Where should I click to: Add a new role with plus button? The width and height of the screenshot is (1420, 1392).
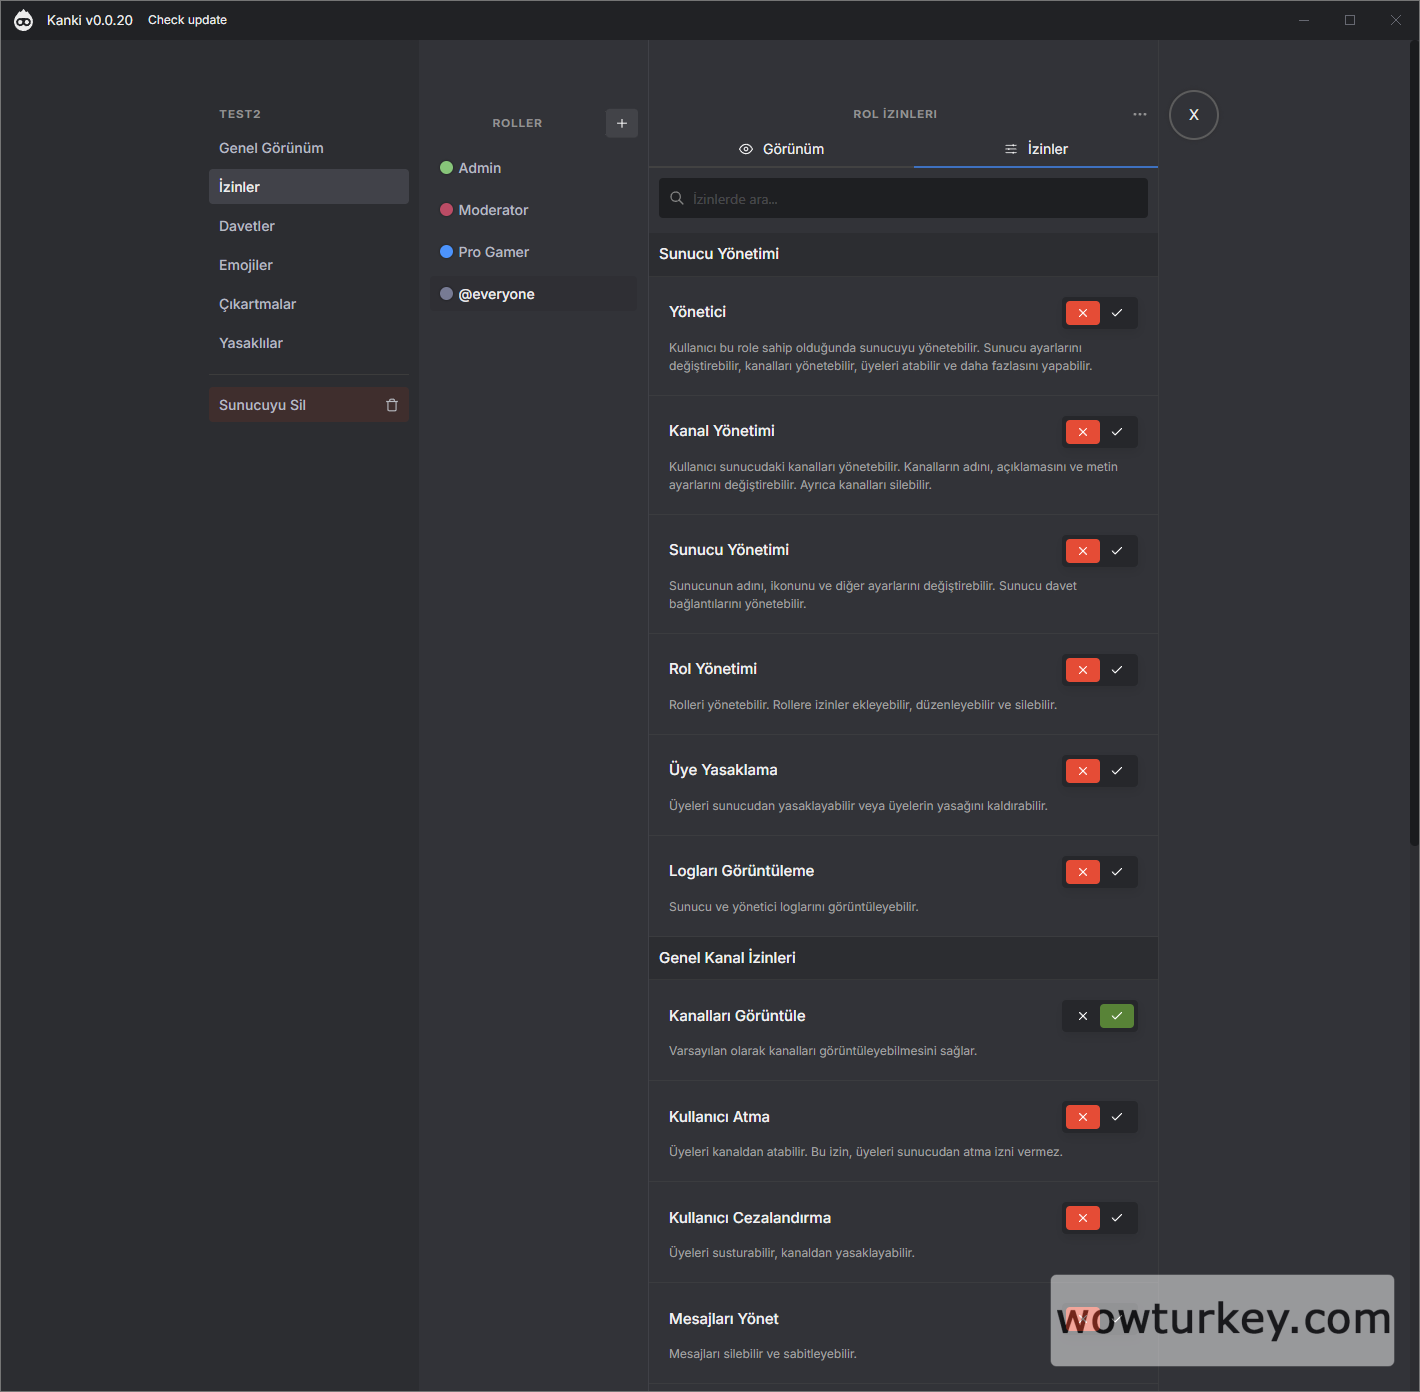pyautogui.click(x=621, y=123)
